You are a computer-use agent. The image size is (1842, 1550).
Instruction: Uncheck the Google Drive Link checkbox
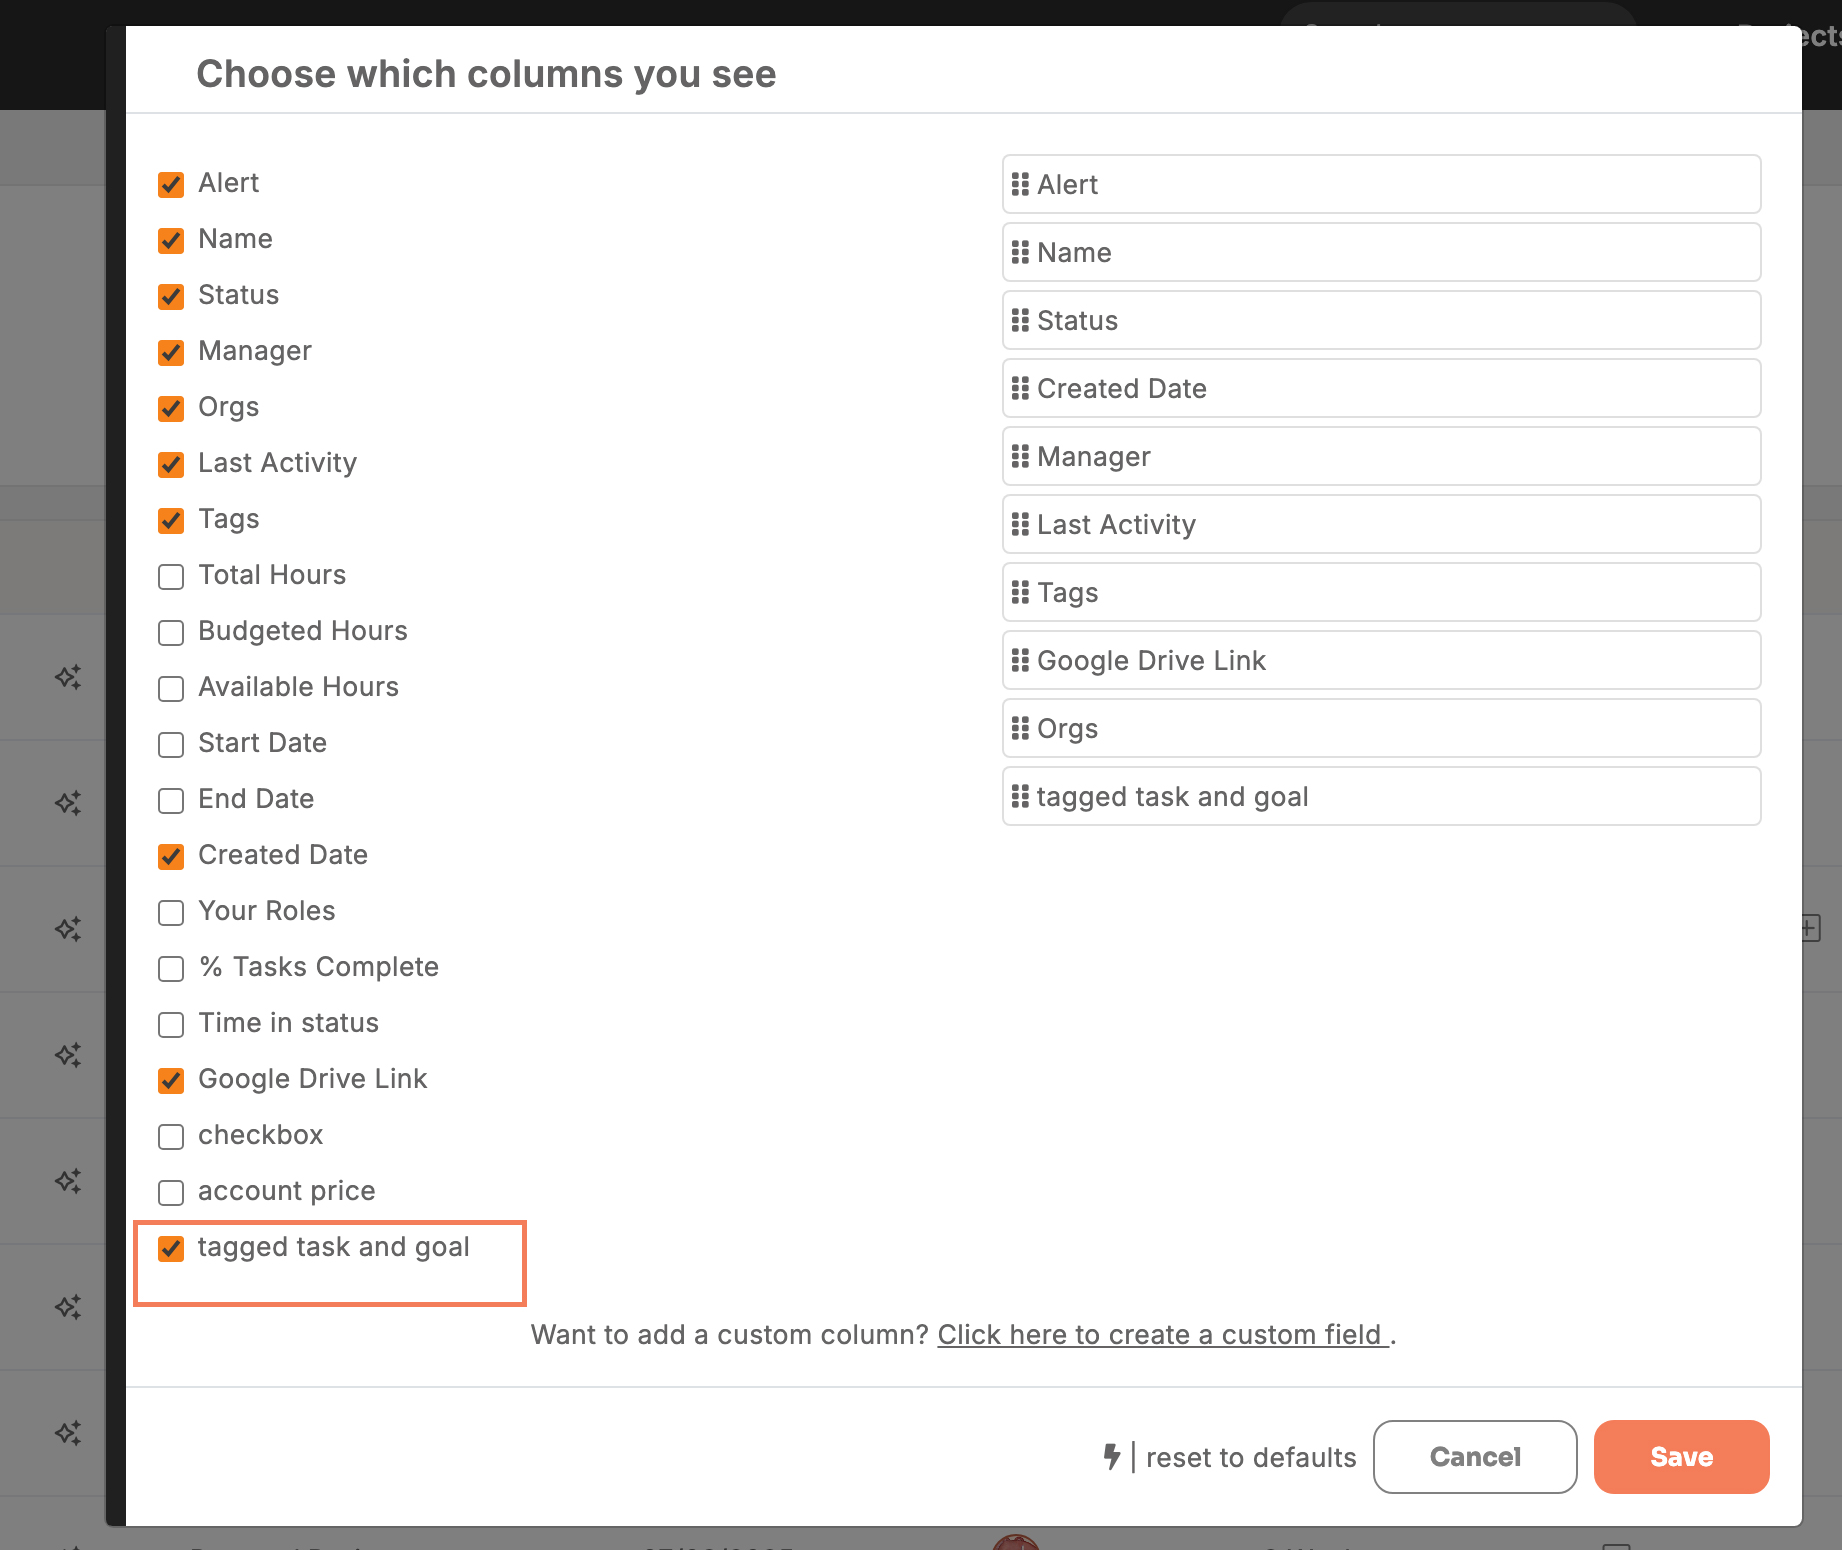pos(171,1080)
